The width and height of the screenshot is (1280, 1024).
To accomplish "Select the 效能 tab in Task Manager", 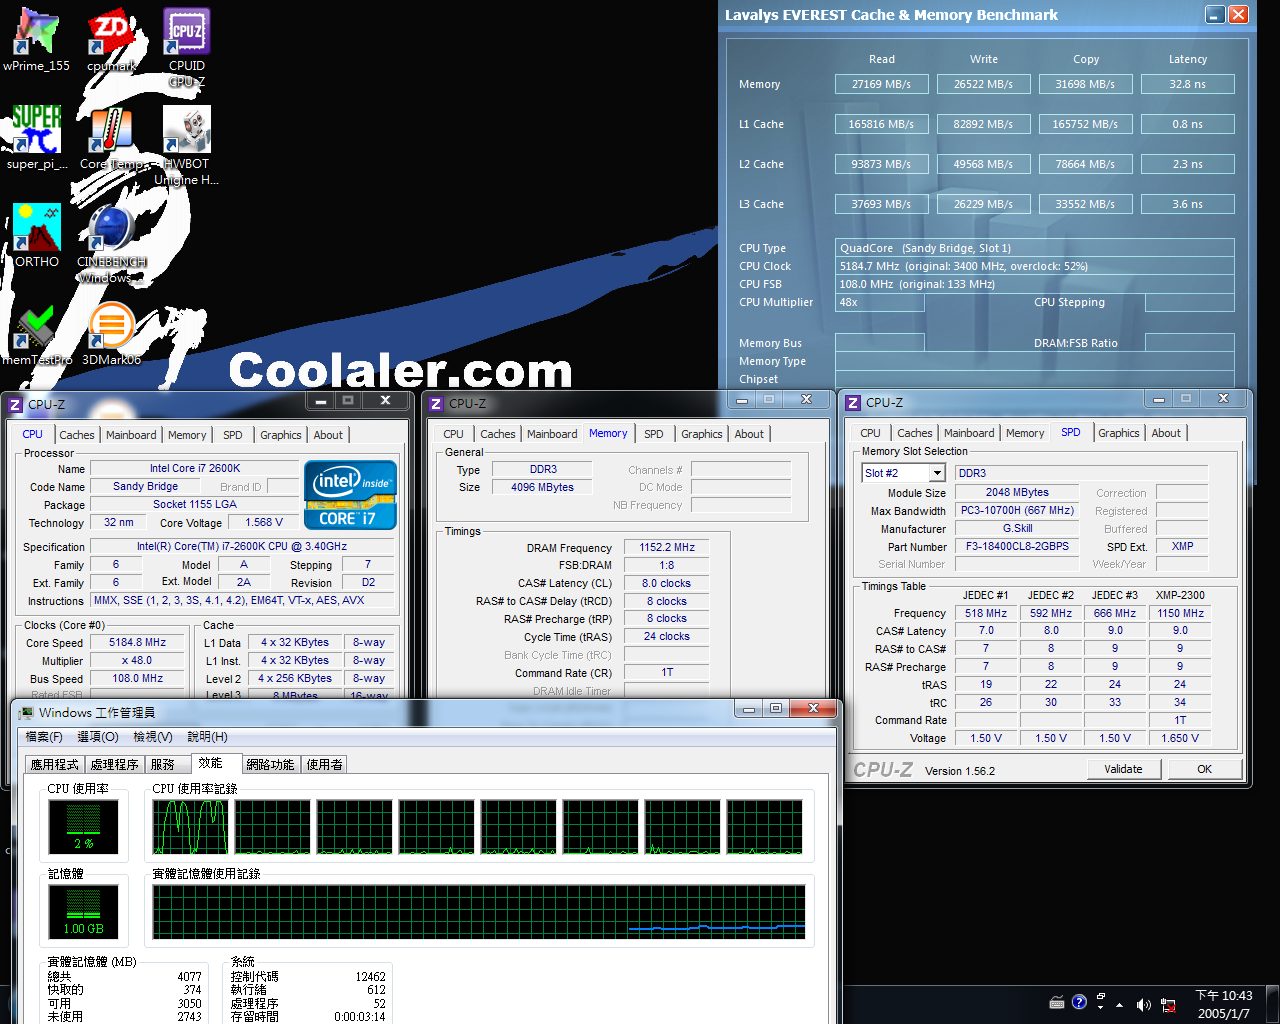I will click(x=211, y=763).
